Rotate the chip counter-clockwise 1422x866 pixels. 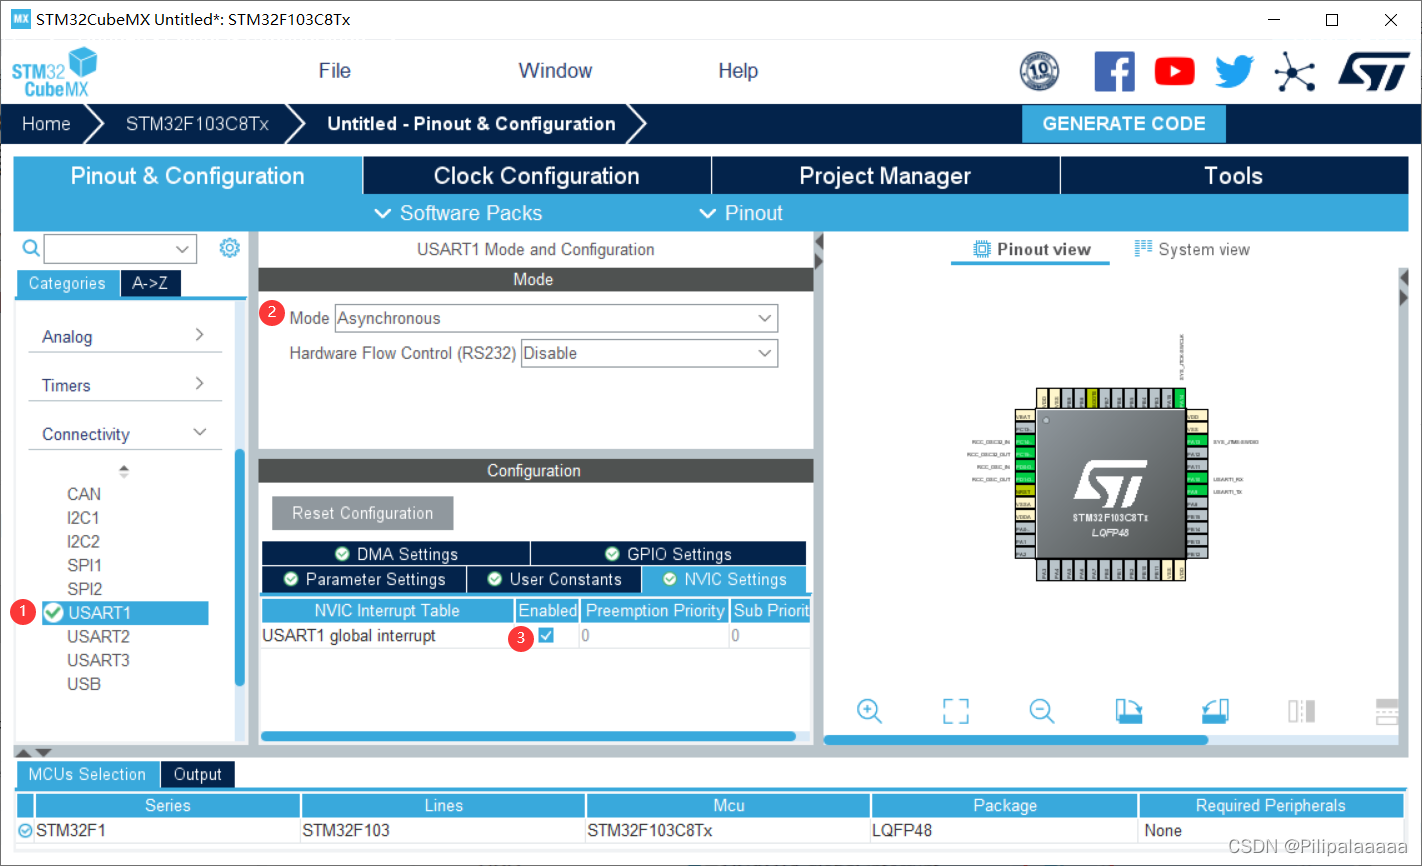coord(1215,711)
